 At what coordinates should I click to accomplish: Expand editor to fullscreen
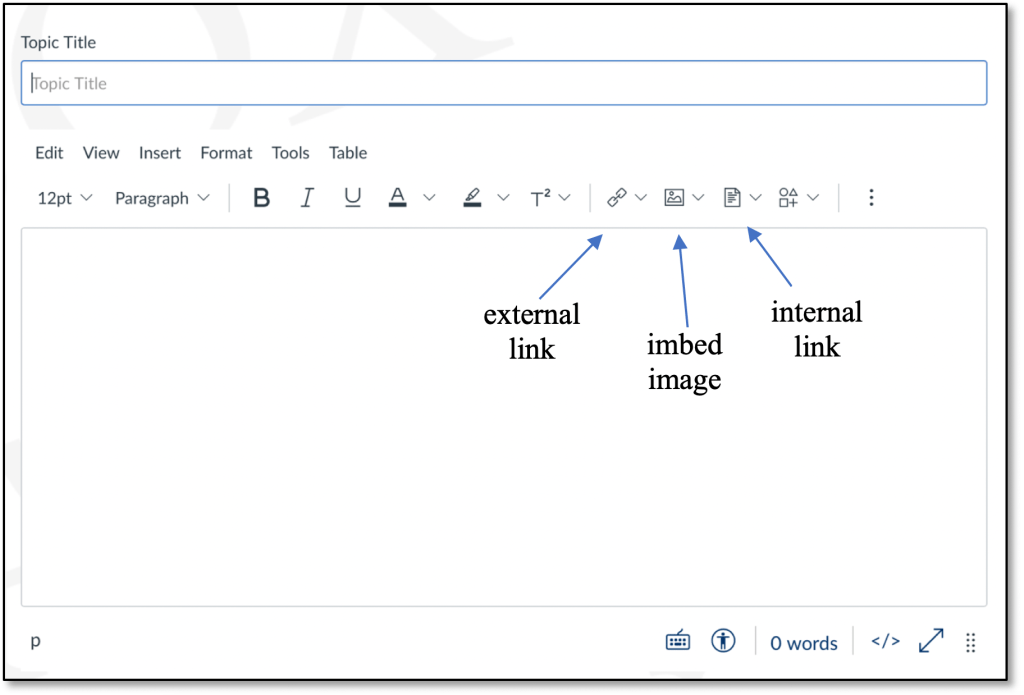930,641
